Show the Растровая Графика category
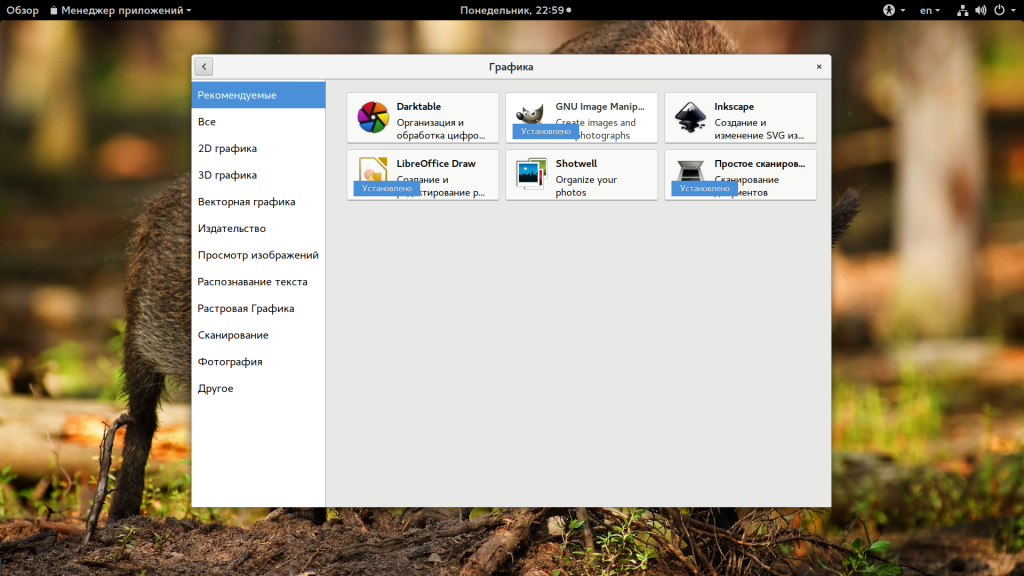 coord(245,308)
